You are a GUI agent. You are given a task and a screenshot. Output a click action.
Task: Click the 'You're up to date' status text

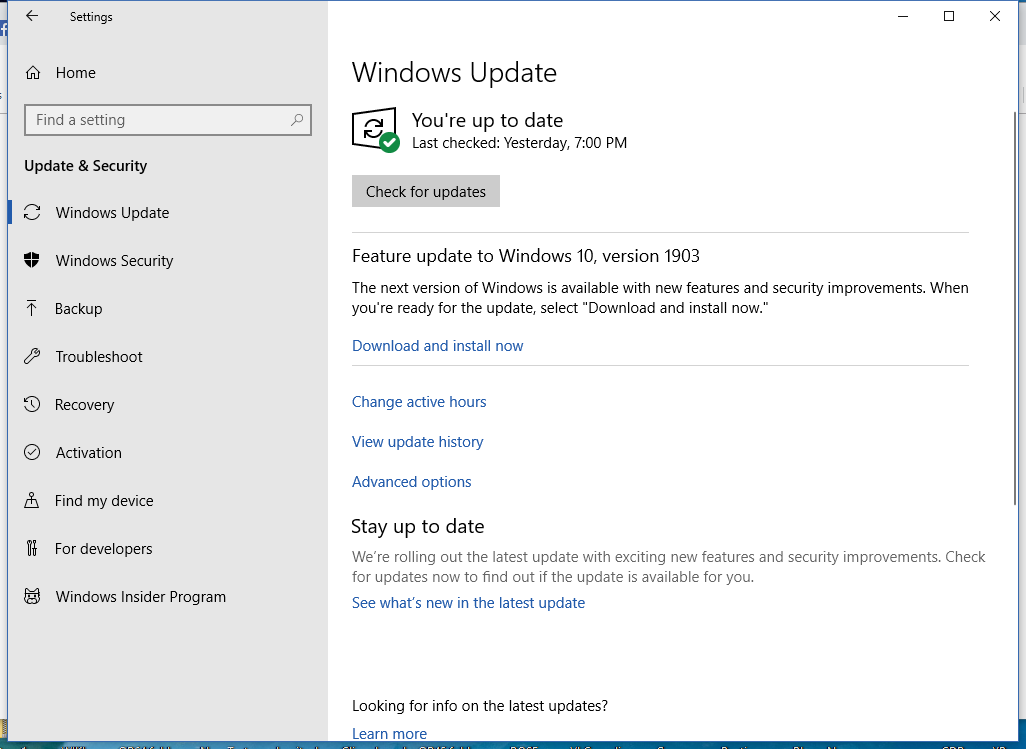487,120
